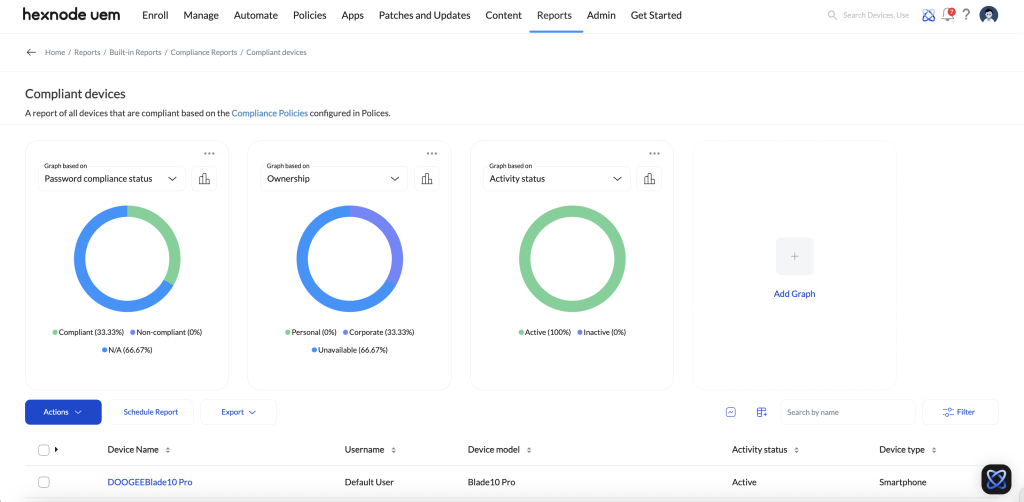Screen dimensions: 1024x502
Task: Click the help question mark icon
Action: coord(967,15)
